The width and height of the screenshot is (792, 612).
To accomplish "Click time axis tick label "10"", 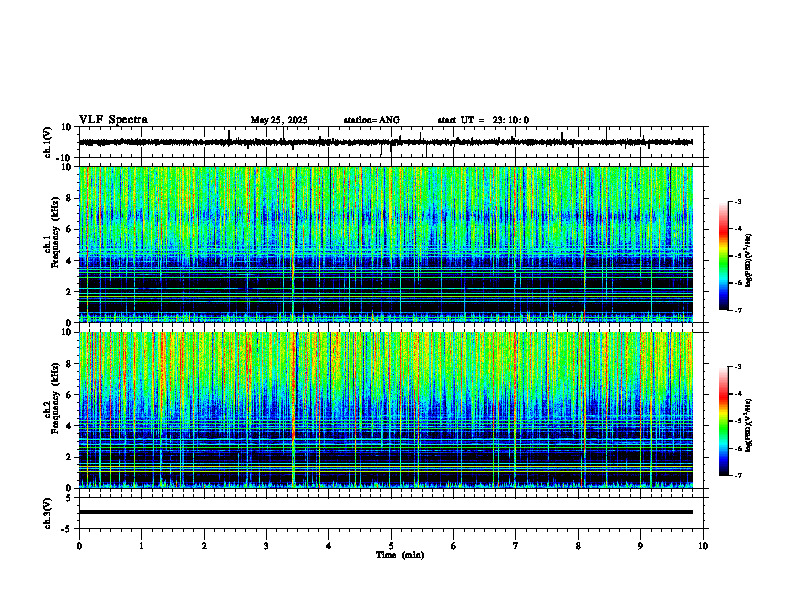I will click(703, 546).
